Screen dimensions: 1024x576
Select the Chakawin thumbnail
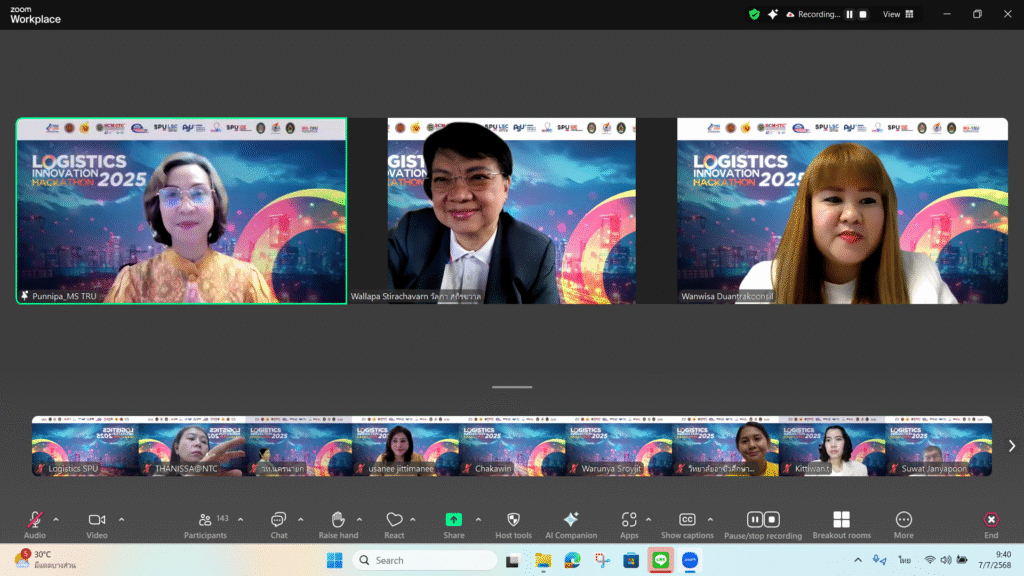click(x=512, y=446)
